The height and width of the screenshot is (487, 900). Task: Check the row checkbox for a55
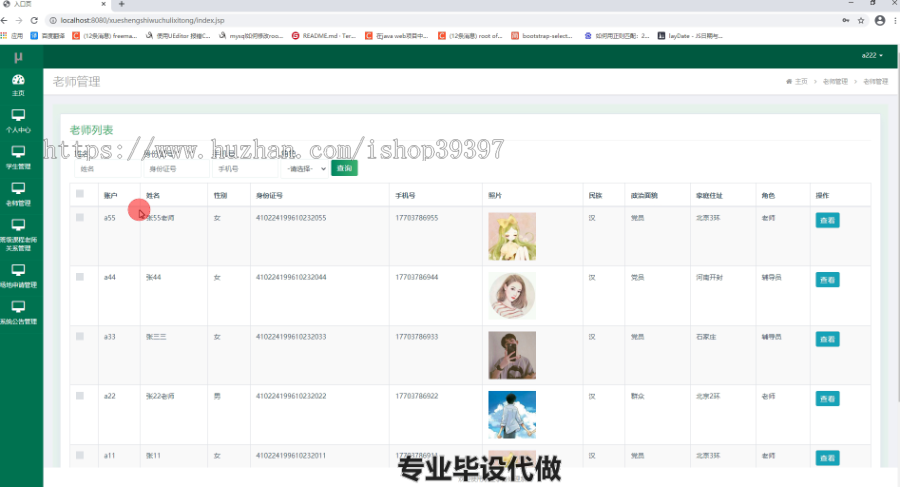(80, 217)
